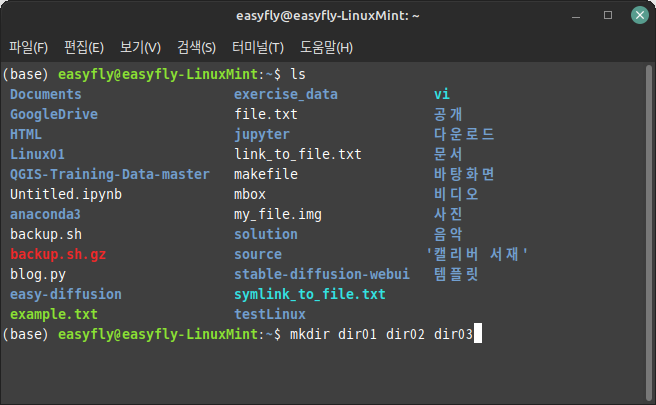
Task: Click the '캘리버 서재' directory name
Action: pyautogui.click(x=477, y=254)
